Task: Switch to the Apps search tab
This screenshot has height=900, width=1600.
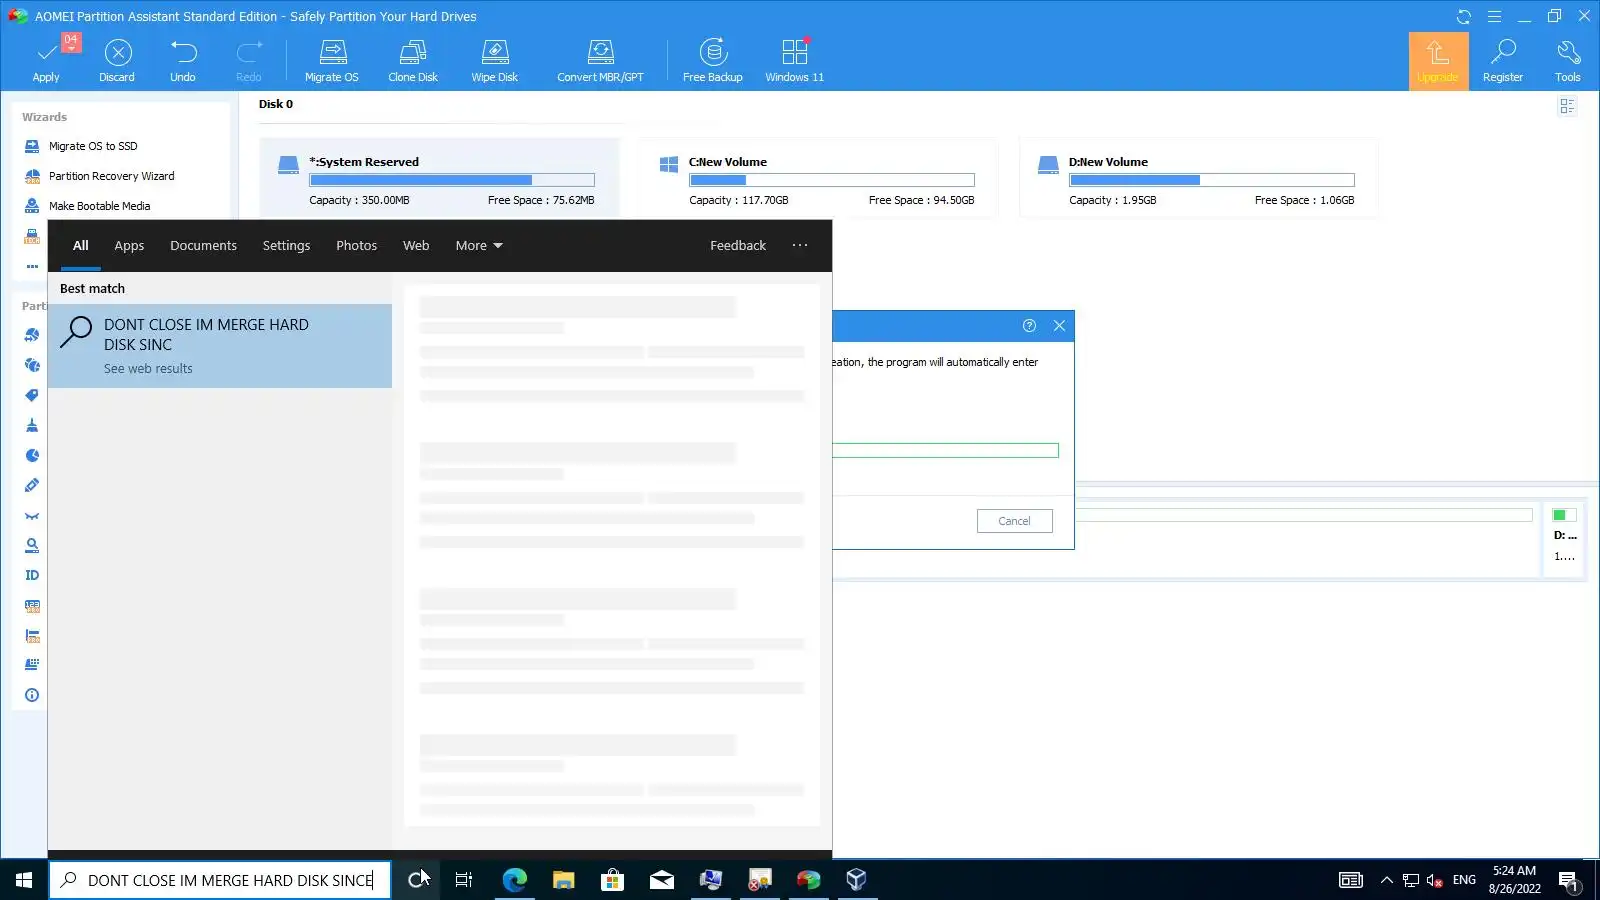Action: click(x=129, y=246)
